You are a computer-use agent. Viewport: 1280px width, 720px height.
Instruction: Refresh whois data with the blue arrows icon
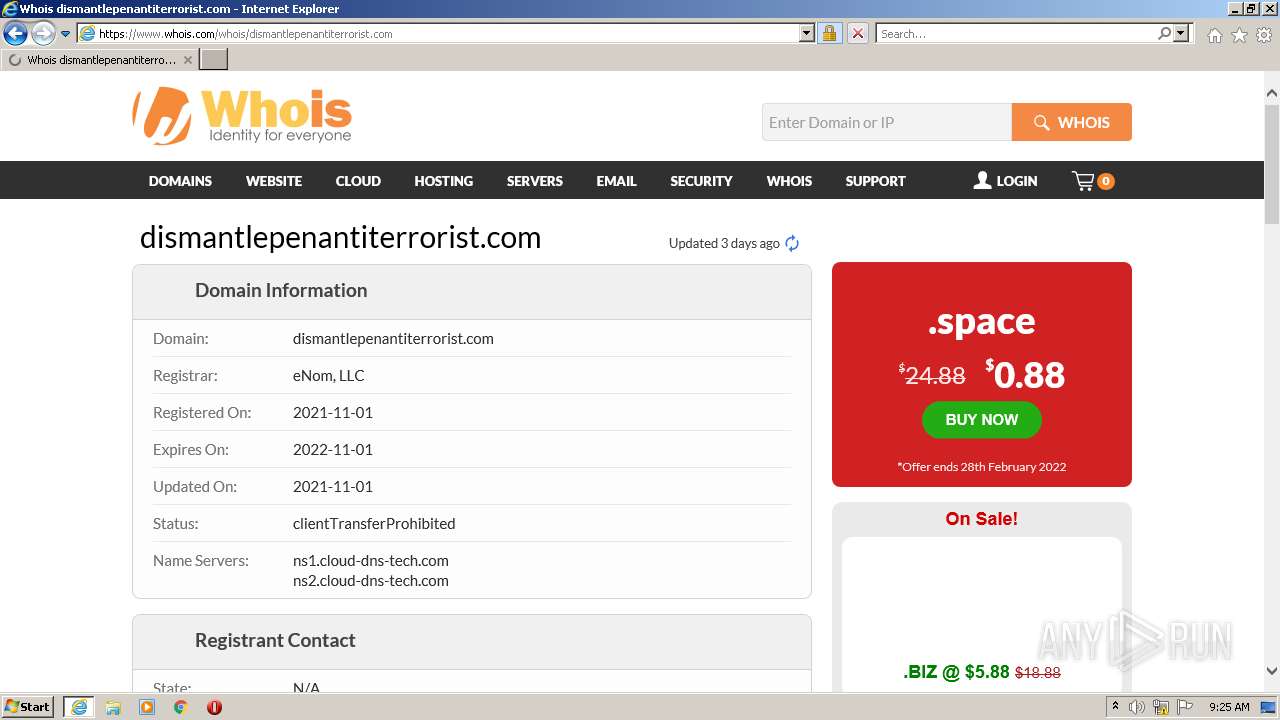click(792, 243)
